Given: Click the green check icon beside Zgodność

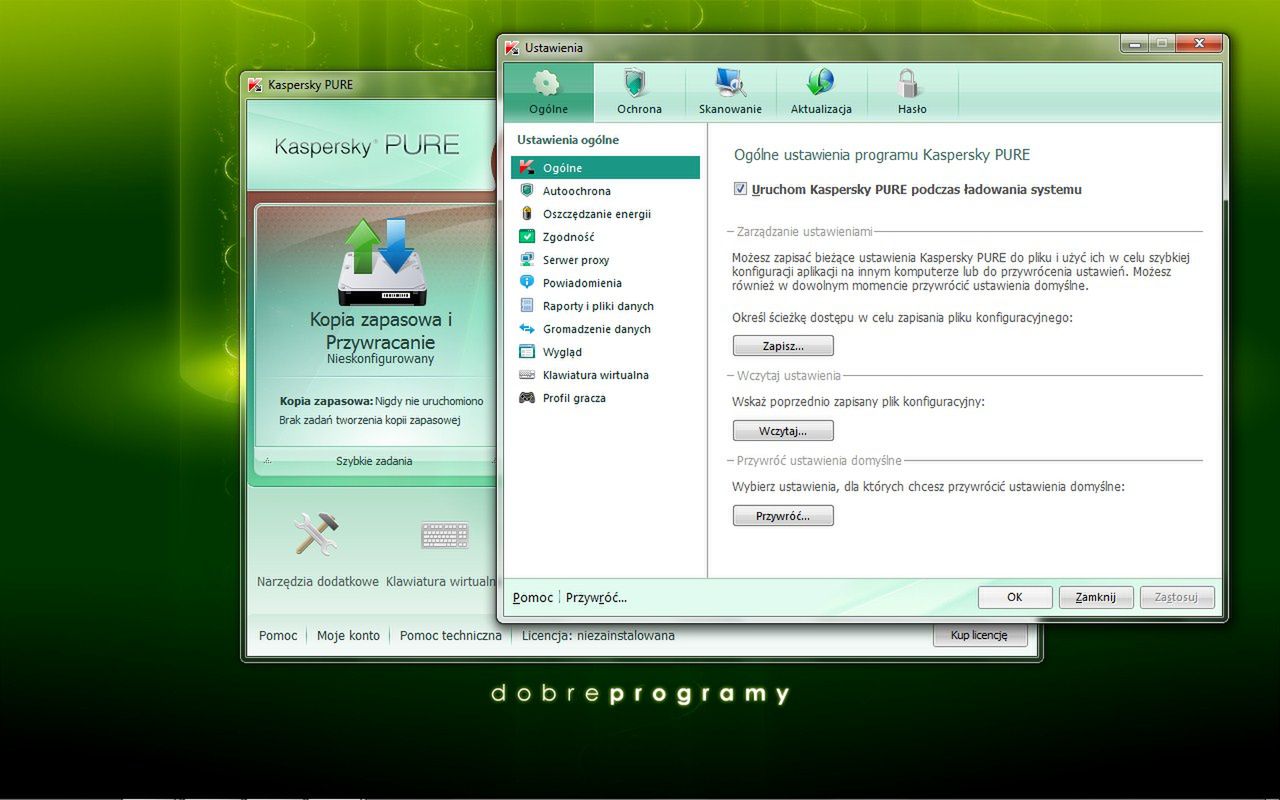Looking at the screenshot, I should click(527, 237).
